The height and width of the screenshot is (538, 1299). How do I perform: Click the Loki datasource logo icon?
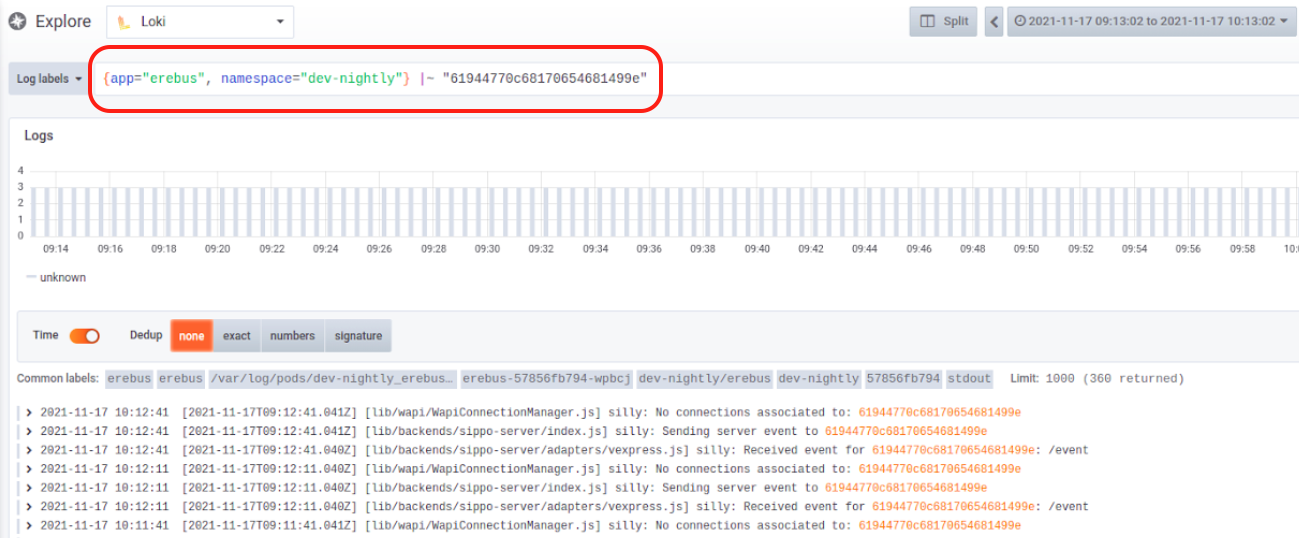123,21
